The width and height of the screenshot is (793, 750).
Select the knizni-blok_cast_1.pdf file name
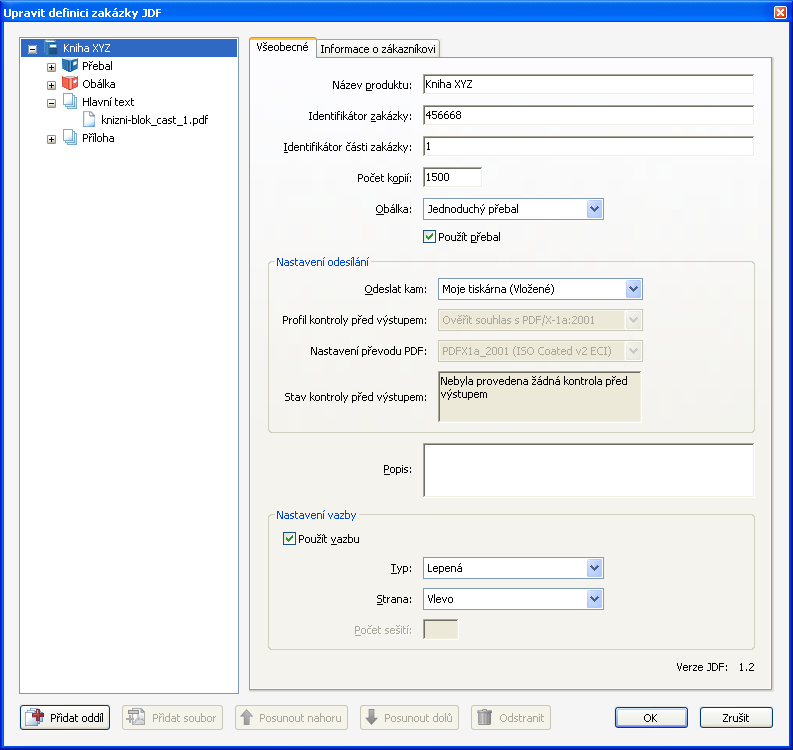tap(154, 120)
